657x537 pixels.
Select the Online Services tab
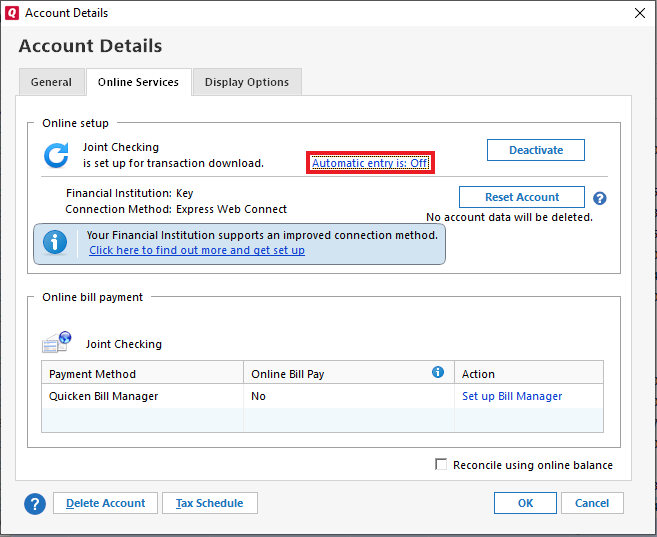click(x=139, y=82)
